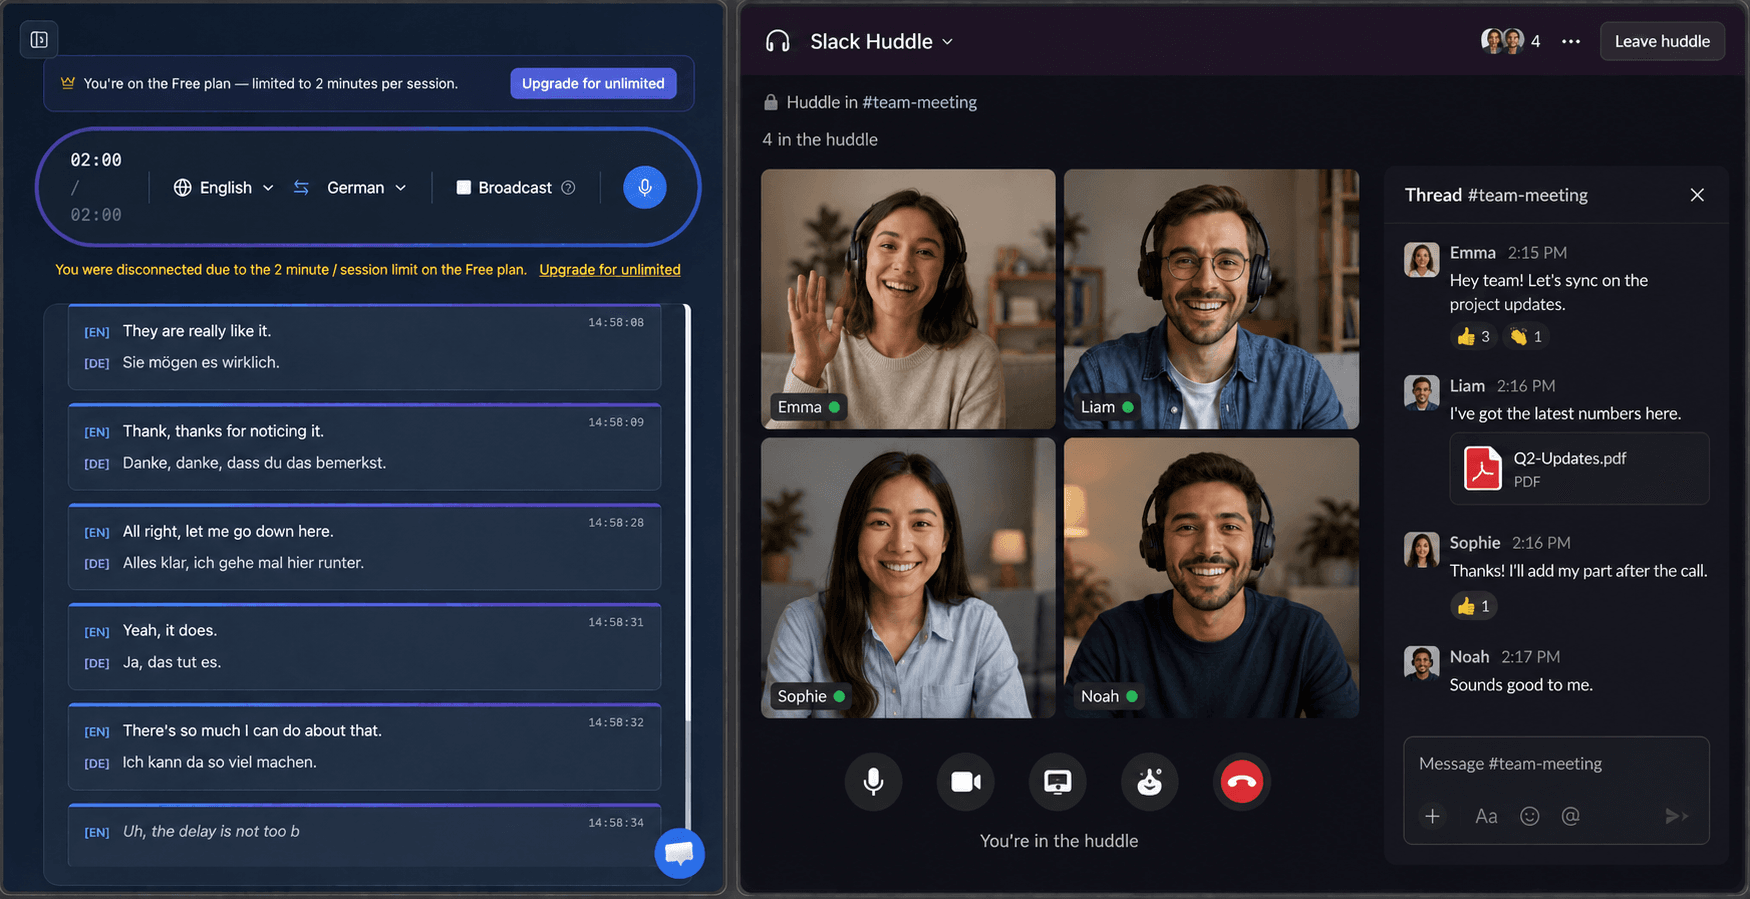Click the crown icon in Free plan banner
The image size is (1750, 899).
click(68, 83)
